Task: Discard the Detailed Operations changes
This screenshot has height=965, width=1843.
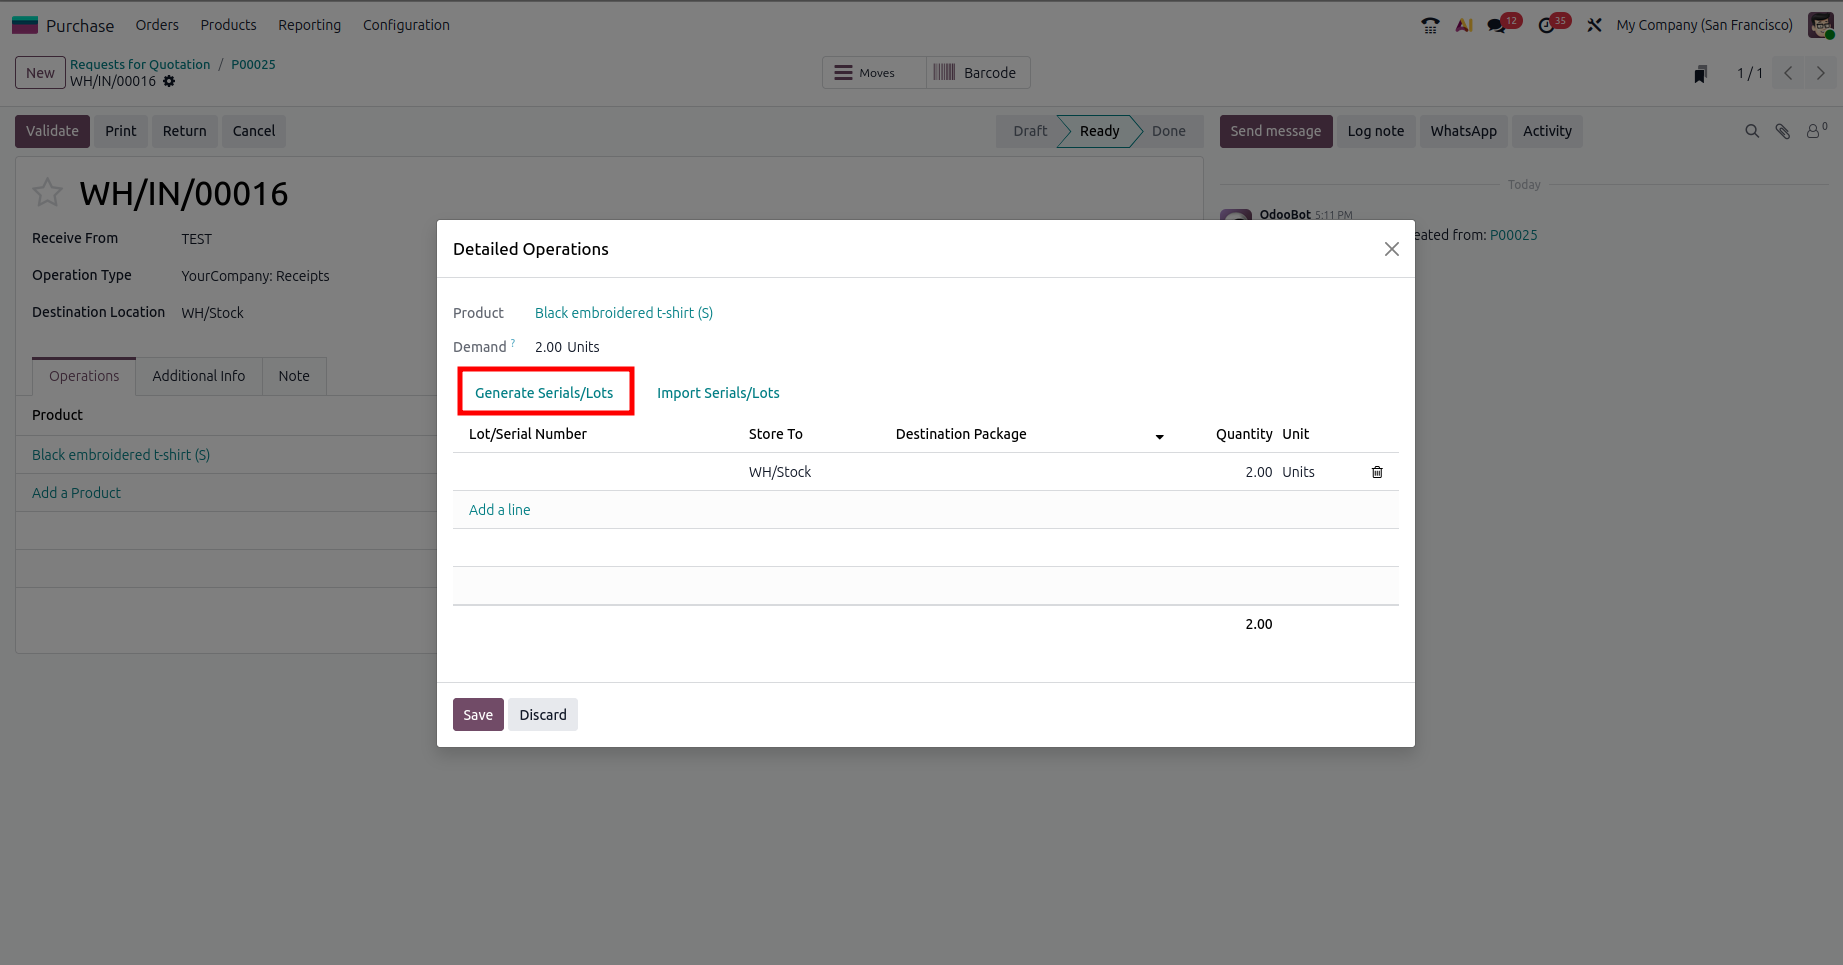Action: coord(543,715)
